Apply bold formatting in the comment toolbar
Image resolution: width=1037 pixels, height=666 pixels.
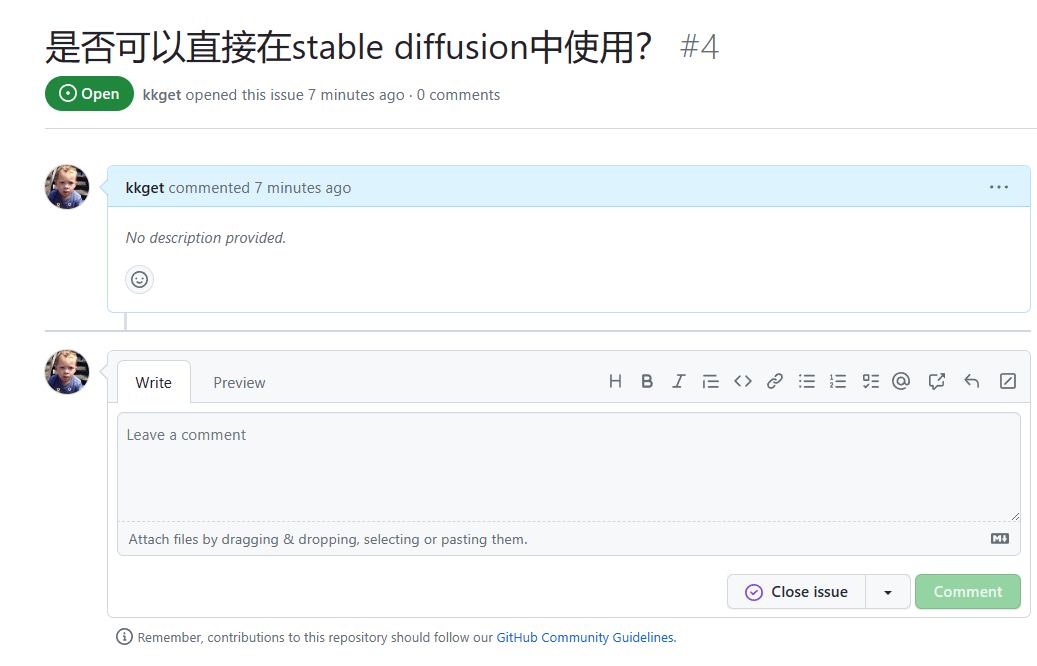[x=647, y=381]
